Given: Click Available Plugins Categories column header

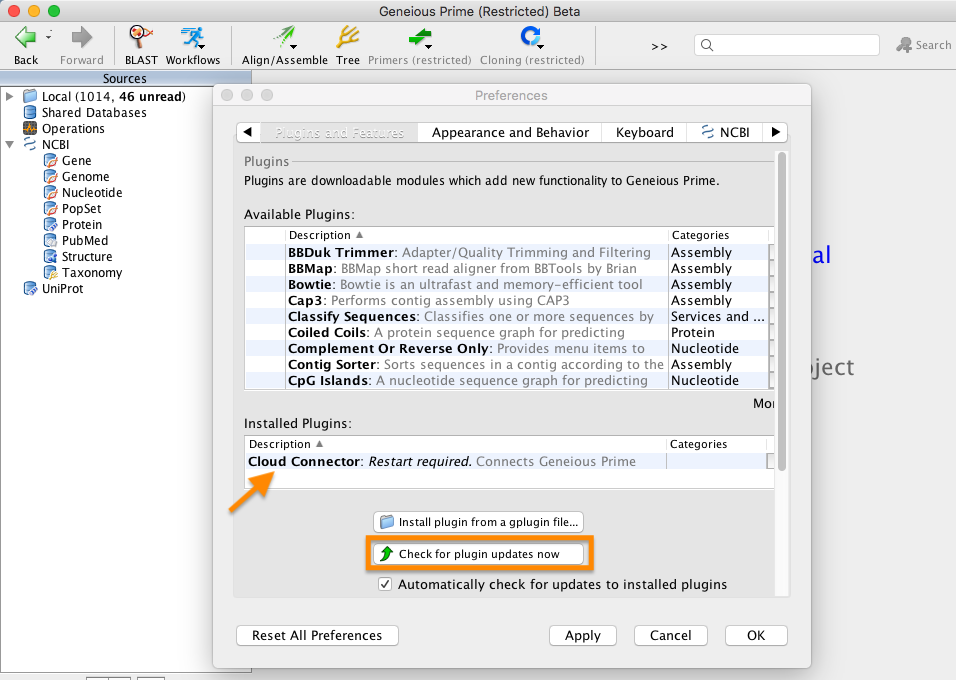Looking at the screenshot, I should [718, 235].
